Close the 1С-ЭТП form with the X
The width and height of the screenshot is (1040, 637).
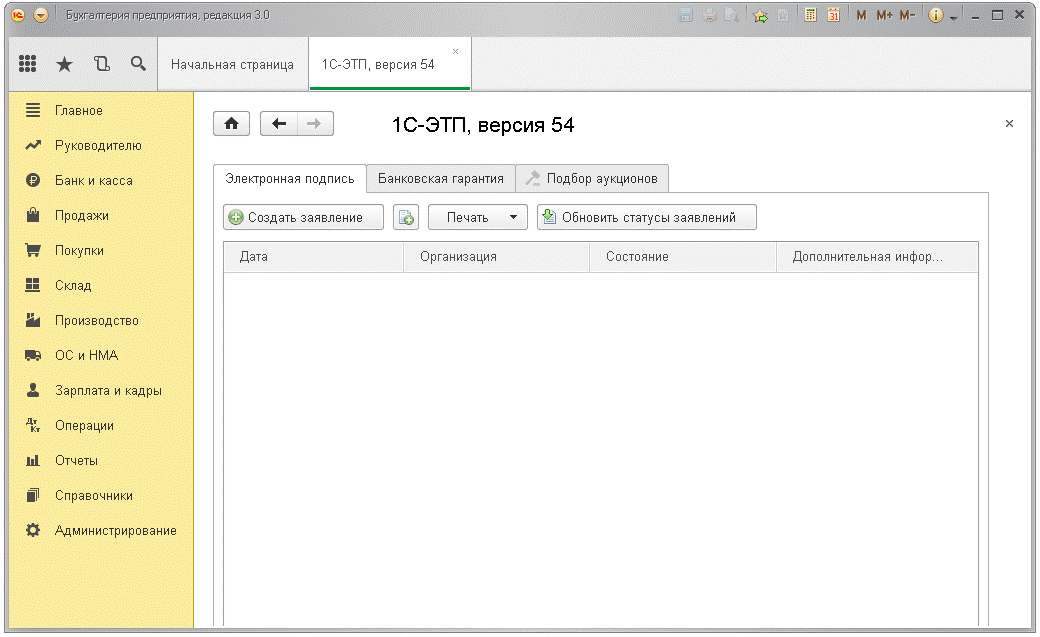tap(1009, 123)
